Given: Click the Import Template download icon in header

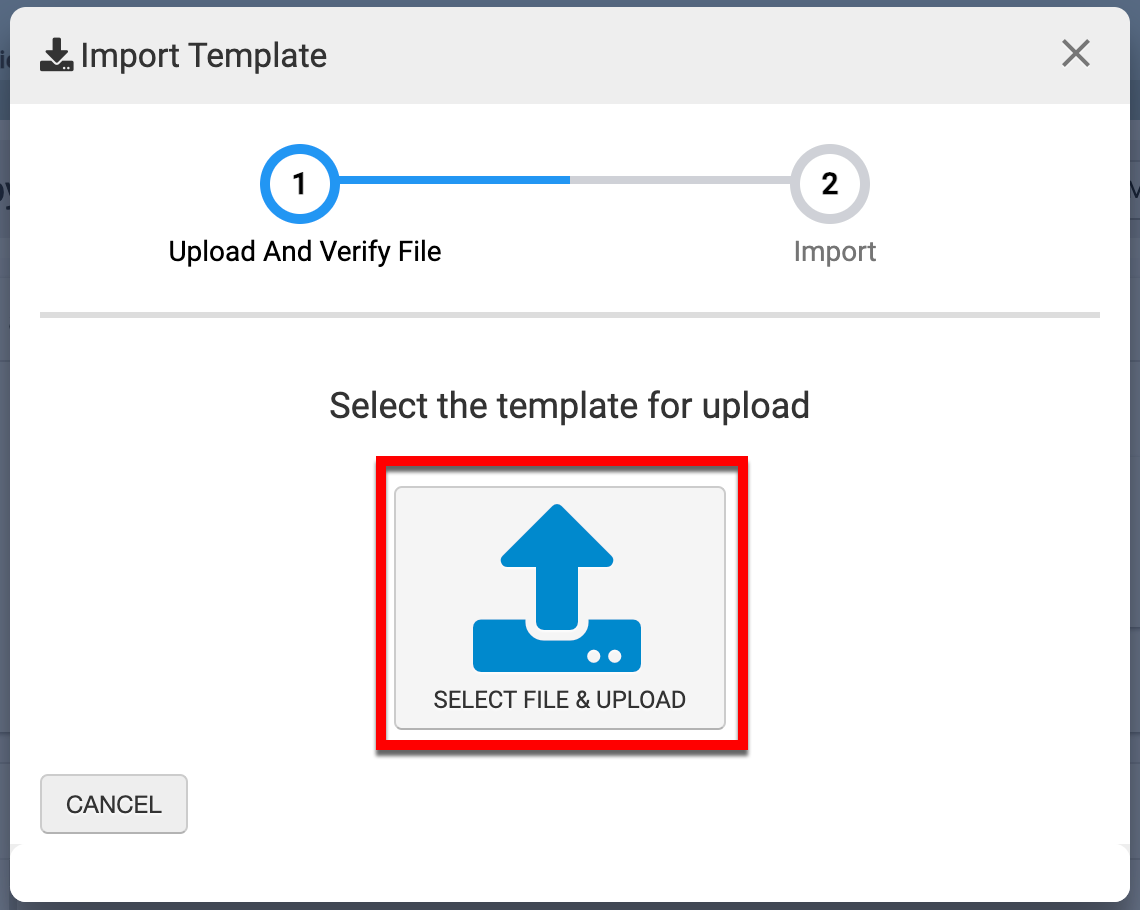Looking at the screenshot, I should (57, 56).
